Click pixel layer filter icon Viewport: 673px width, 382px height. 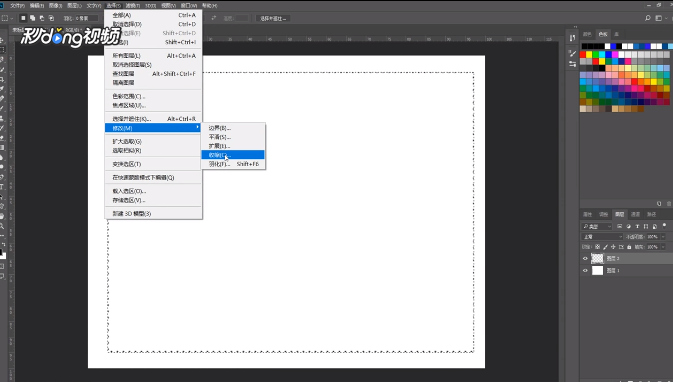click(x=619, y=226)
